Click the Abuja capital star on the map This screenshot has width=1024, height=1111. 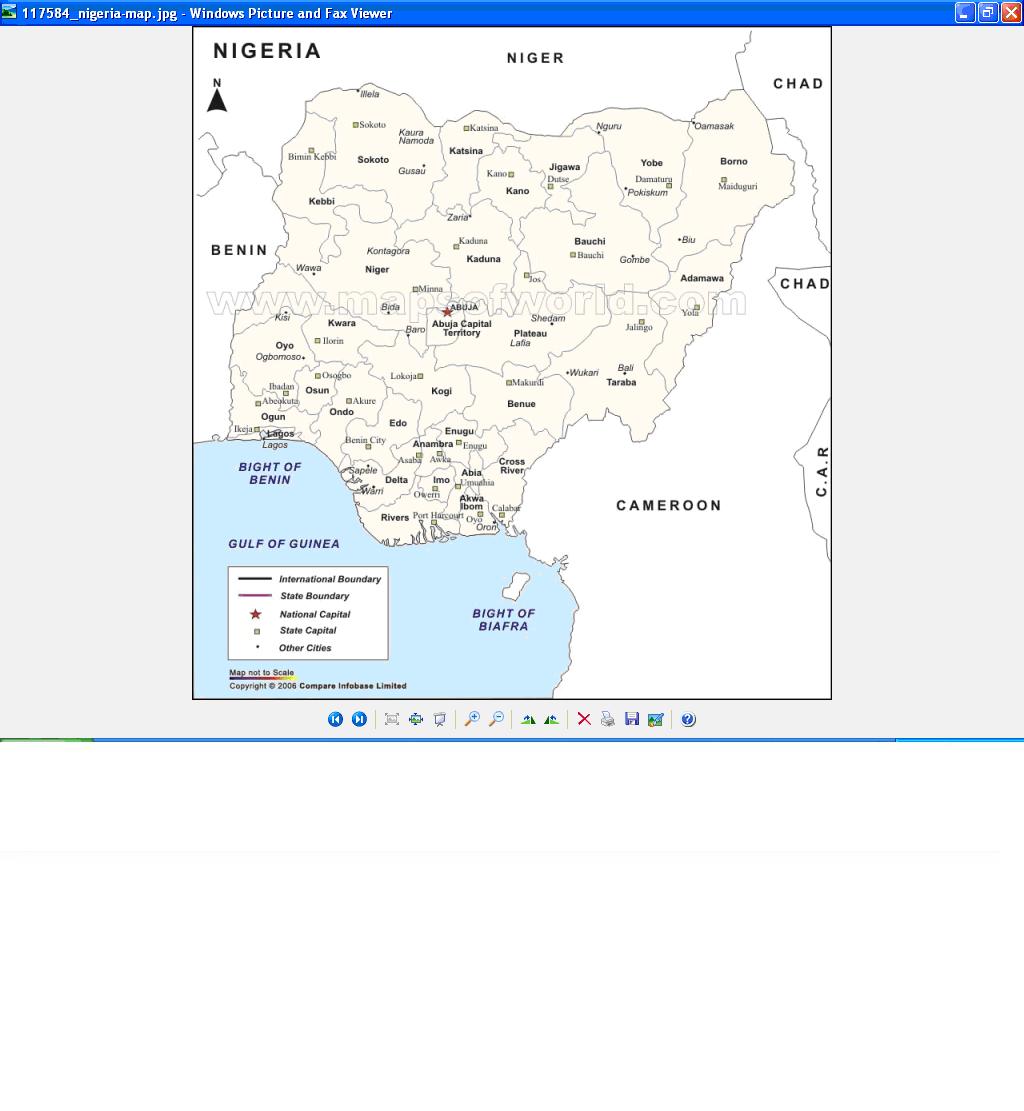[447, 312]
